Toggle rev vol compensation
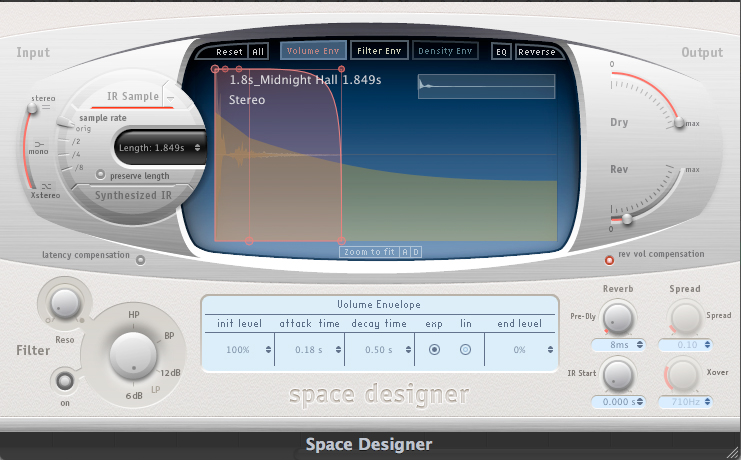This screenshot has width=741, height=460. [610, 260]
